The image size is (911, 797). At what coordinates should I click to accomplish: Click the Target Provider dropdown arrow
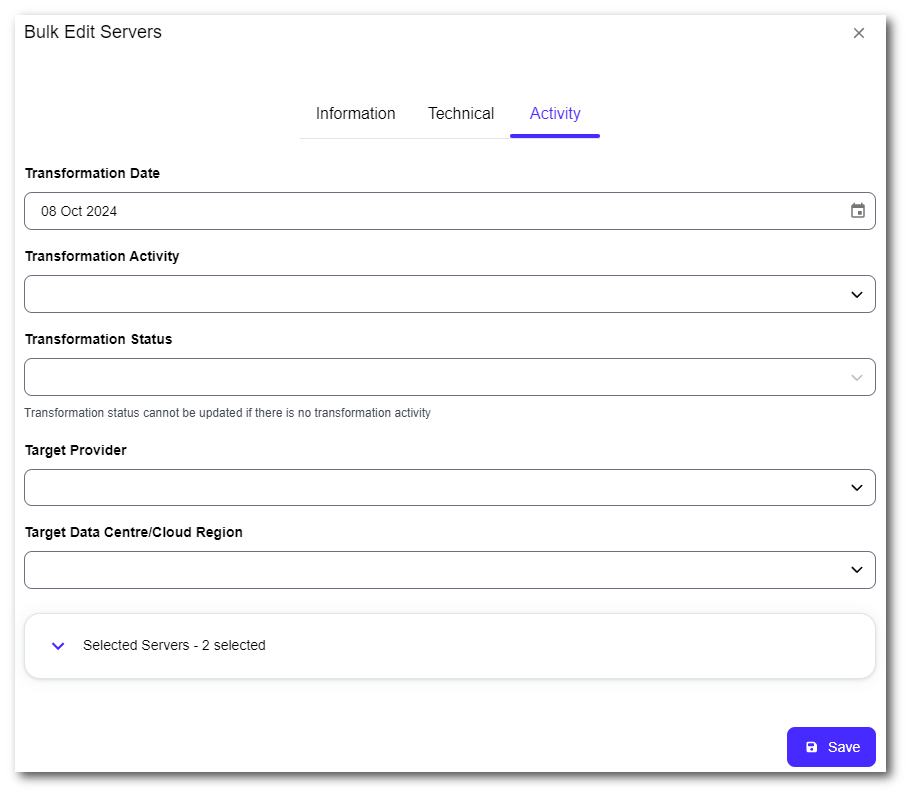point(856,488)
